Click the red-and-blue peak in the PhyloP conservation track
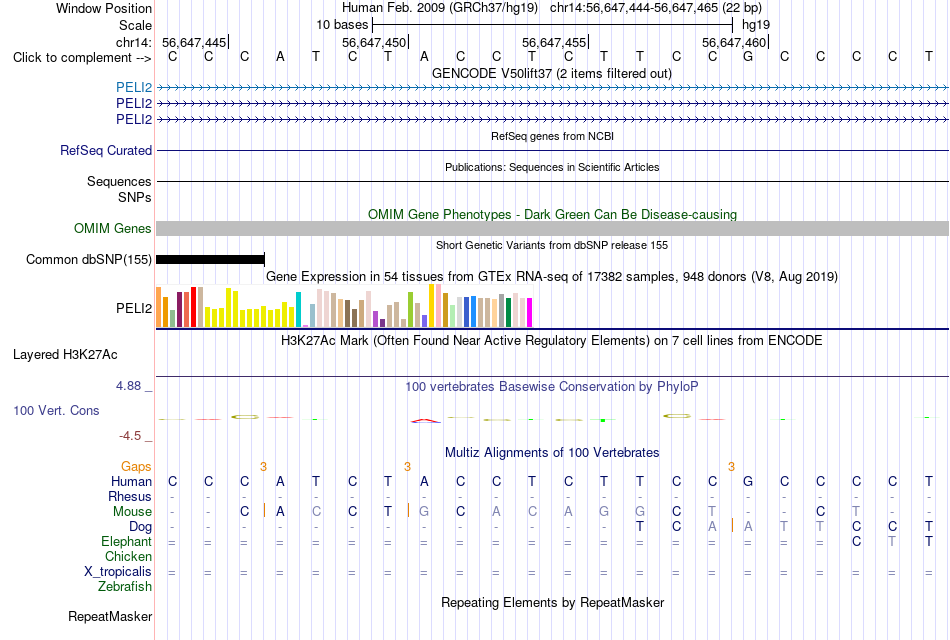The height and width of the screenshot is (640, 950). point(425,420)
